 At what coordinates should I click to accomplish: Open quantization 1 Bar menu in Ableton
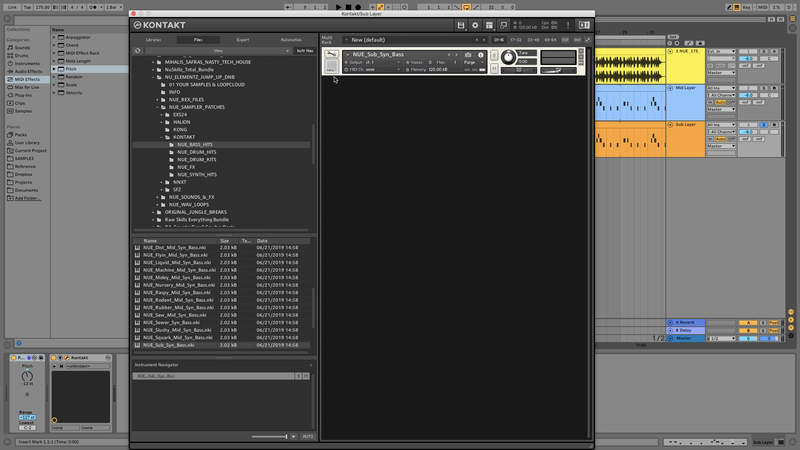114,7
